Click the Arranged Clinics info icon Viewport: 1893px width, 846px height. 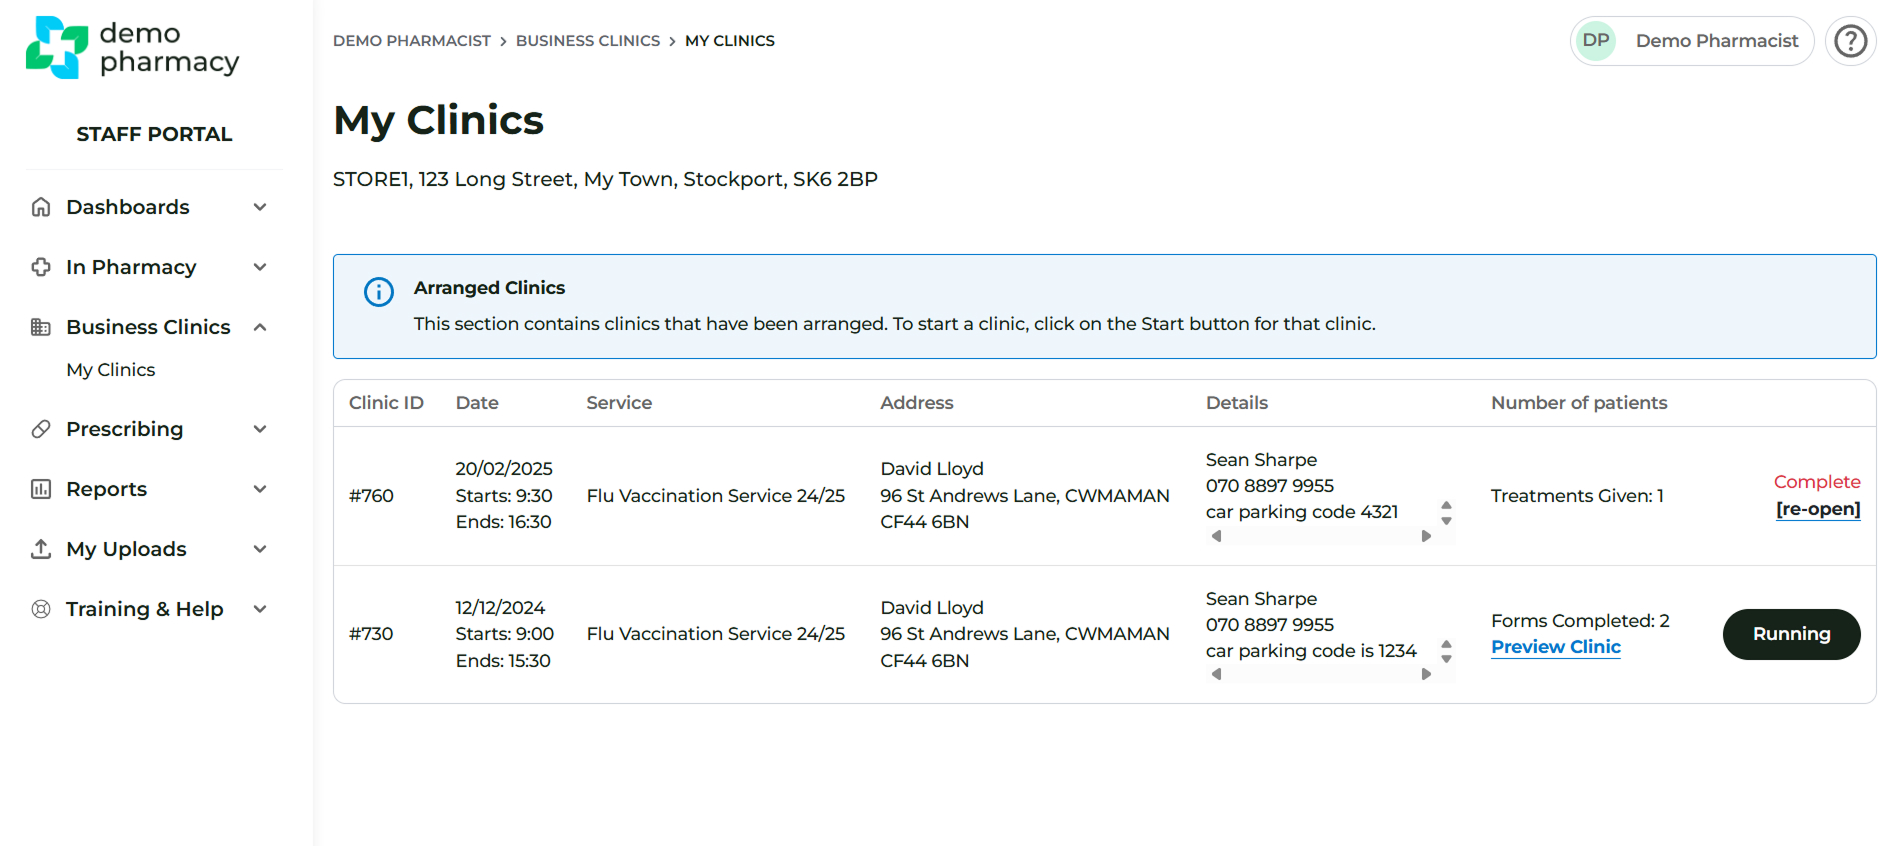click(x=379, y=292)
